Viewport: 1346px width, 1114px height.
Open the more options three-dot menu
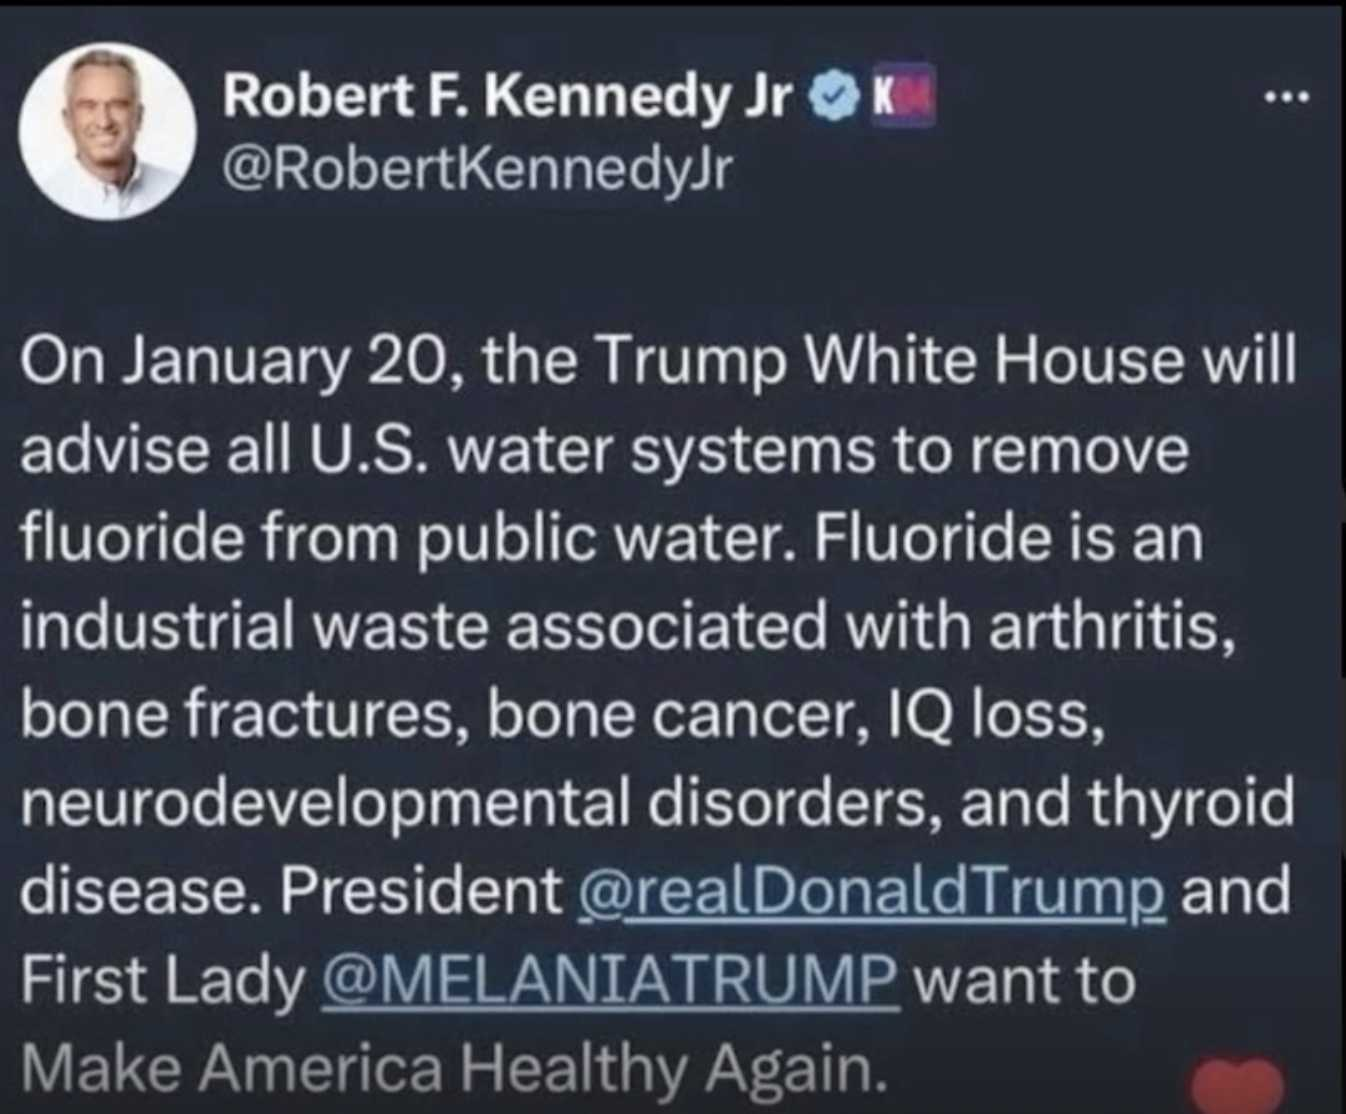point(1285,98)
